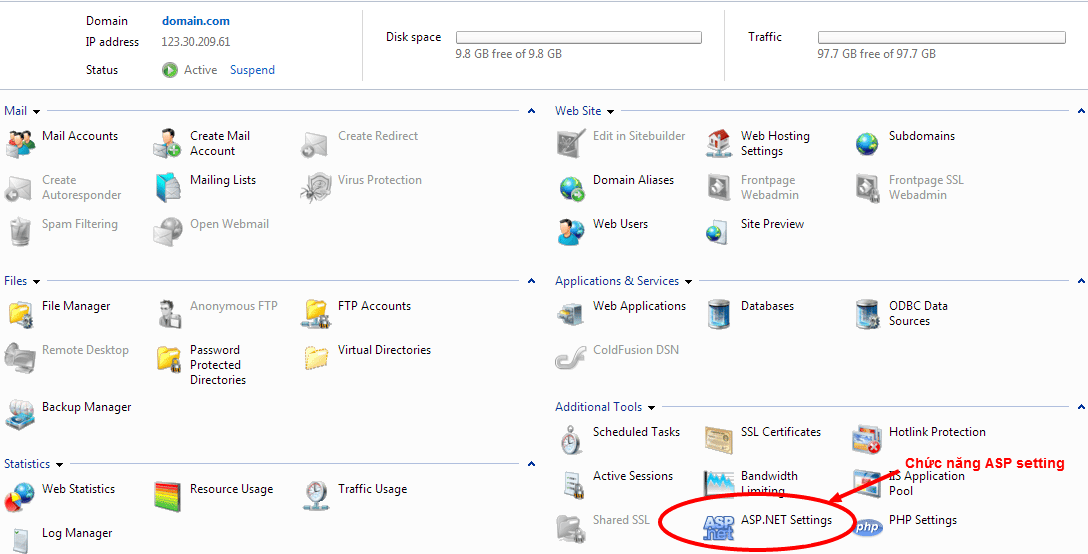Screen dimensions: 1088x554
Task: Click the FTP Accounts link
Action: tap(374, 306)
